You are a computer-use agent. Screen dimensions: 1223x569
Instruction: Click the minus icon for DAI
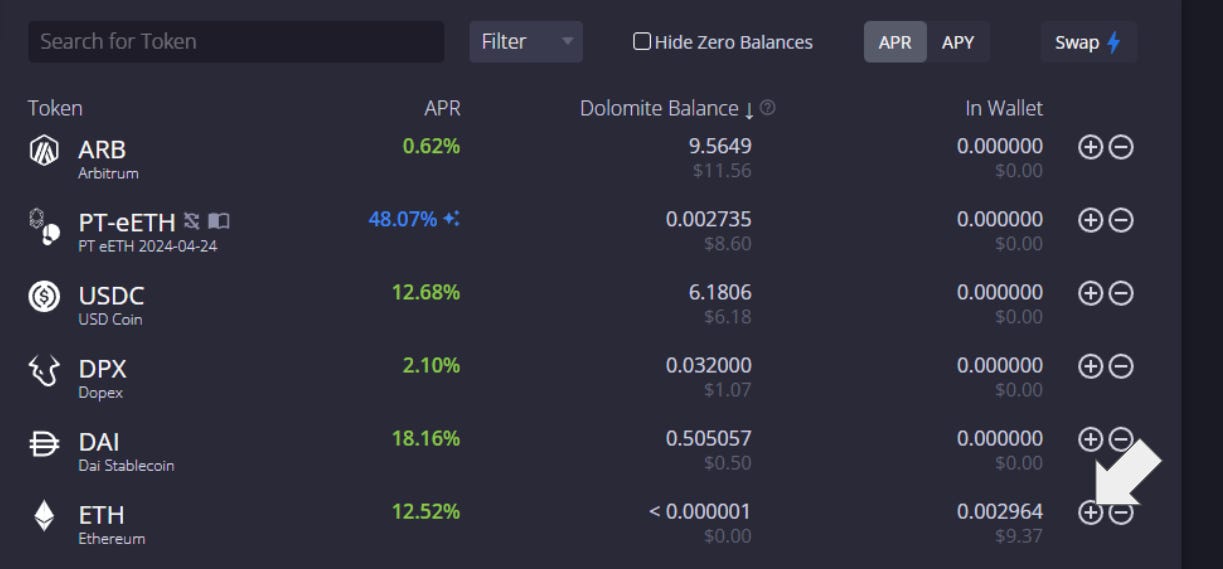[x=1121, y=439]
